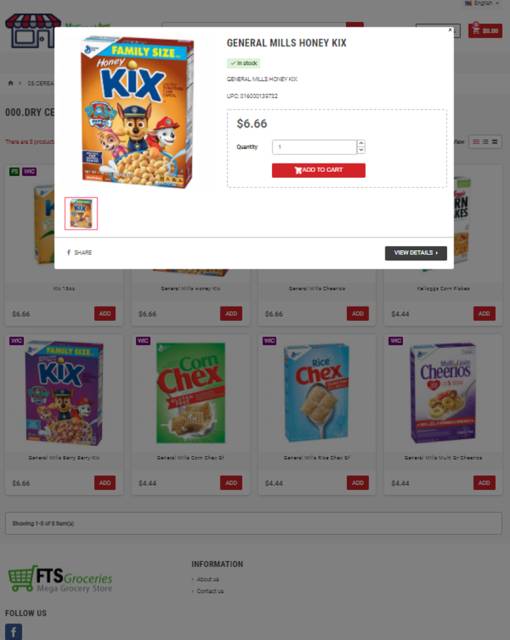The width and height of the screenshot is (510, 640).
Task: Share product via Facebook share link
Action: point(80,253)
